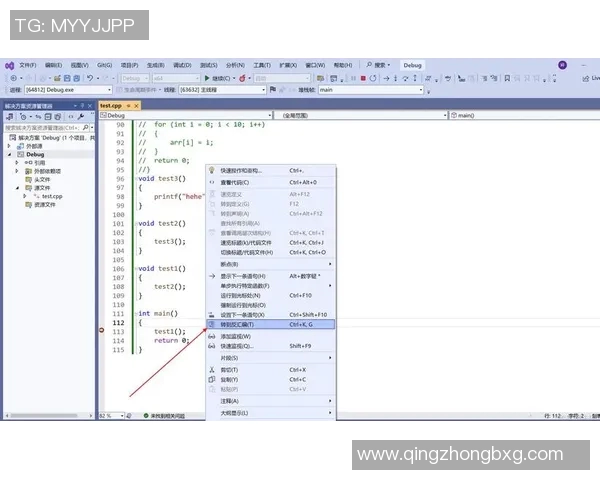The height and width of the screenshot is (480, 600).
Task: Click the Copy icon in context menu
Action: (x=211, y=380)
